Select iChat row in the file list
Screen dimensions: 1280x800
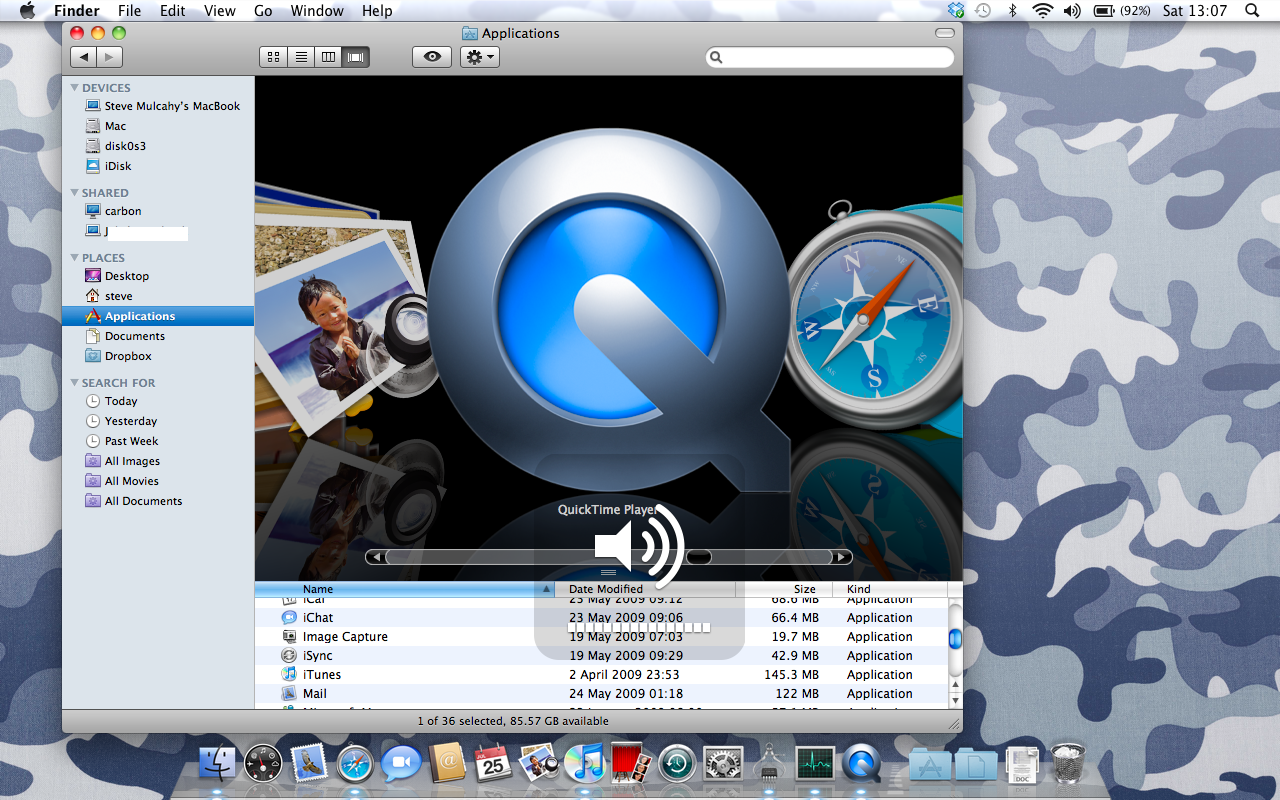(600, 618)
